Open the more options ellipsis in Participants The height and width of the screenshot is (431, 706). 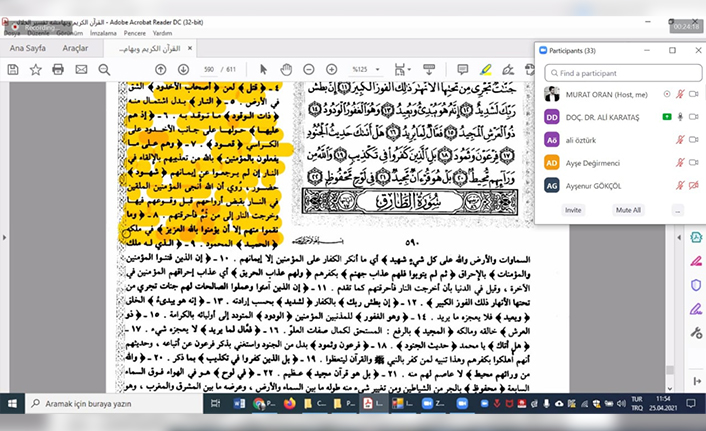678,210
